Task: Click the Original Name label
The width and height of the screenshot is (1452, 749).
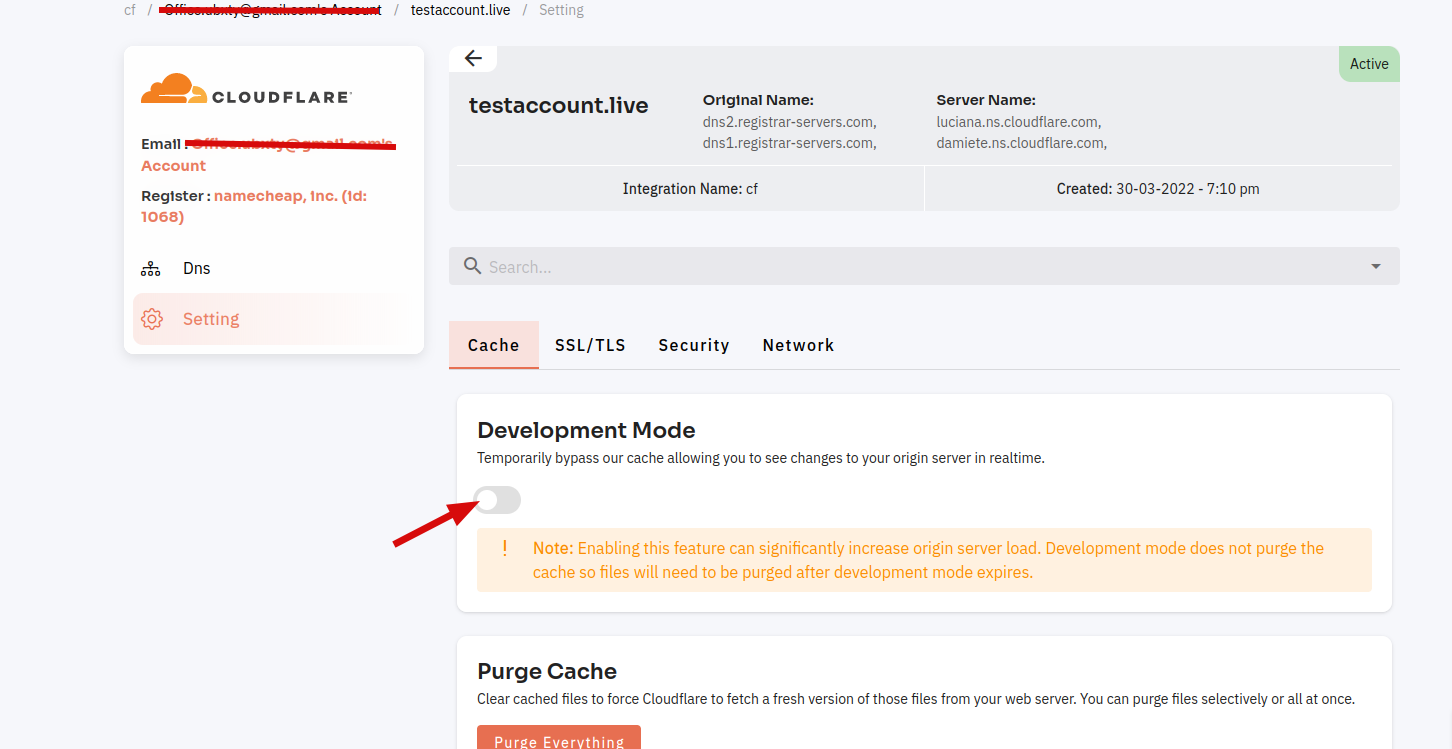Action: [x=758, y=100]
